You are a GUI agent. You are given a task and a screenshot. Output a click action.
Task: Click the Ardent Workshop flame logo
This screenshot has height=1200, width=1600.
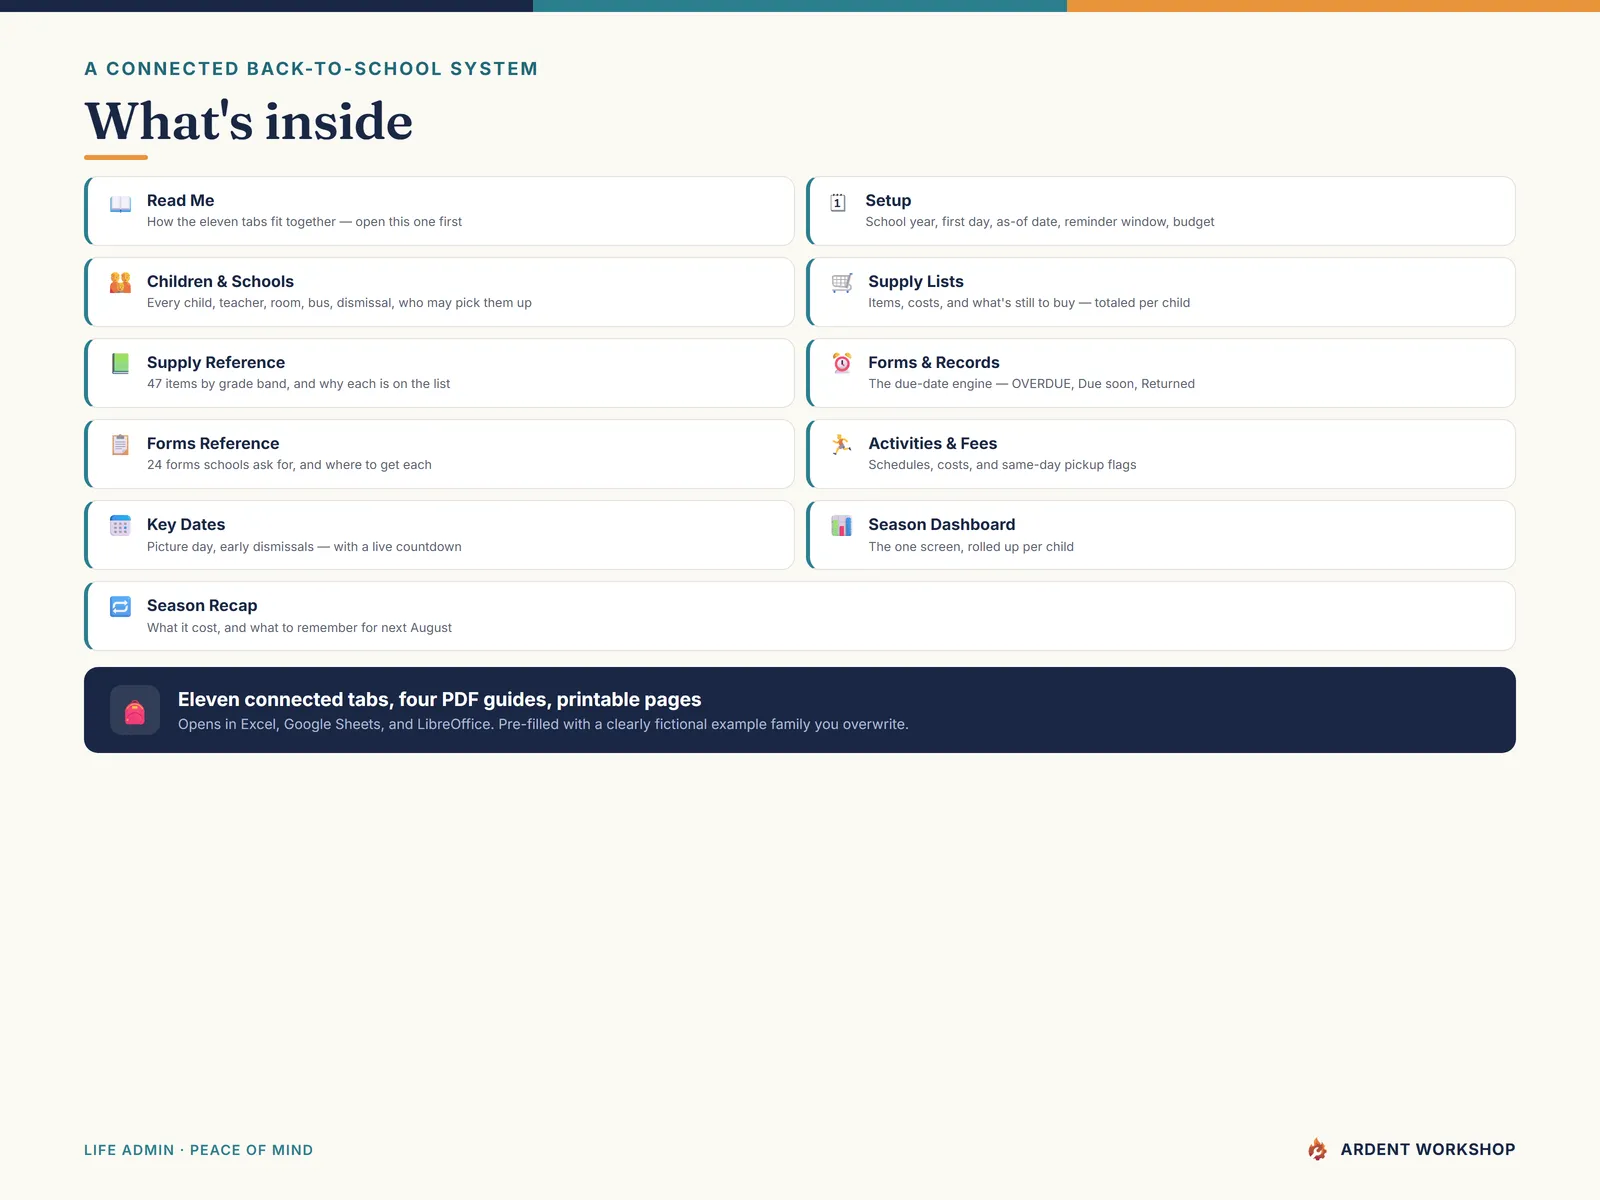click(x=1318, y=1149)
